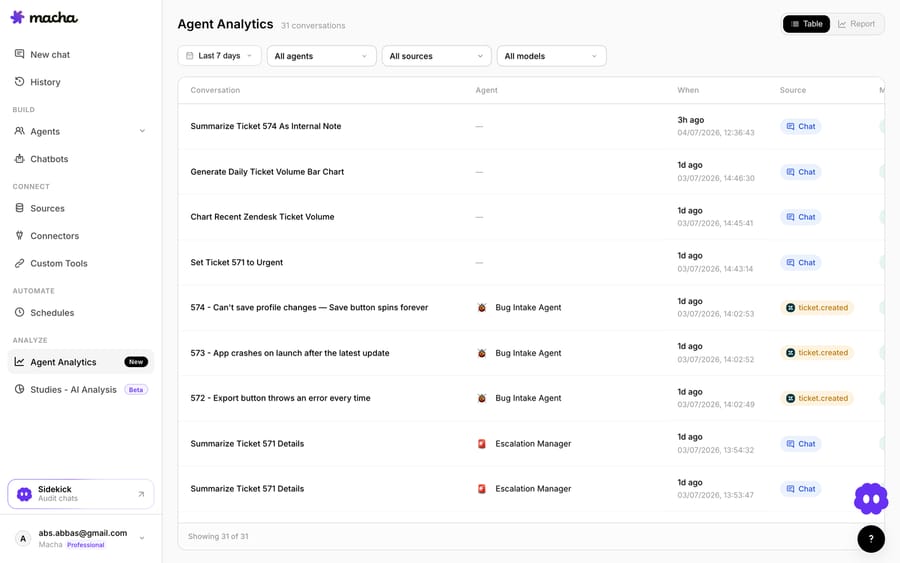
Task: Click the Beta badge on Studies
Action: [x=136, y=390]
